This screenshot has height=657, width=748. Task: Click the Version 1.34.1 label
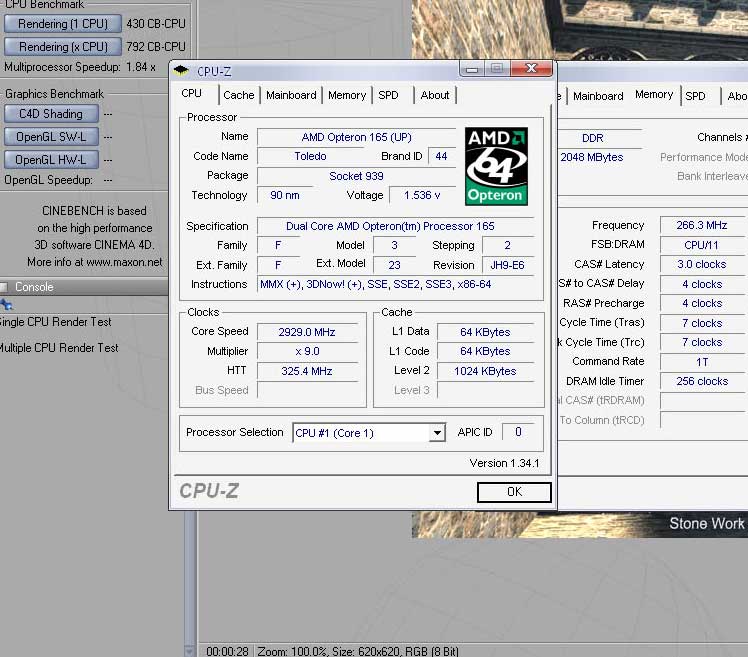click(x=504, y=463)
